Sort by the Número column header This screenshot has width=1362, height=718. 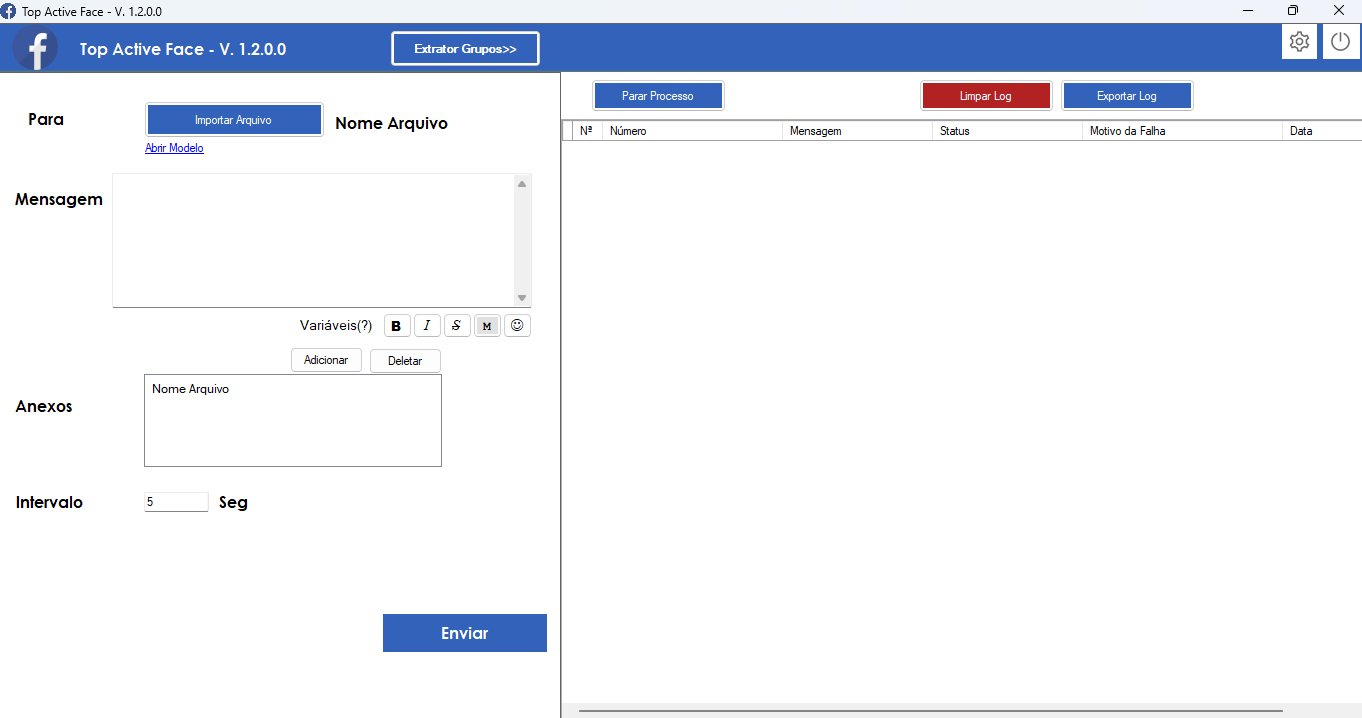pyautogui.click(x=692, y=131)
